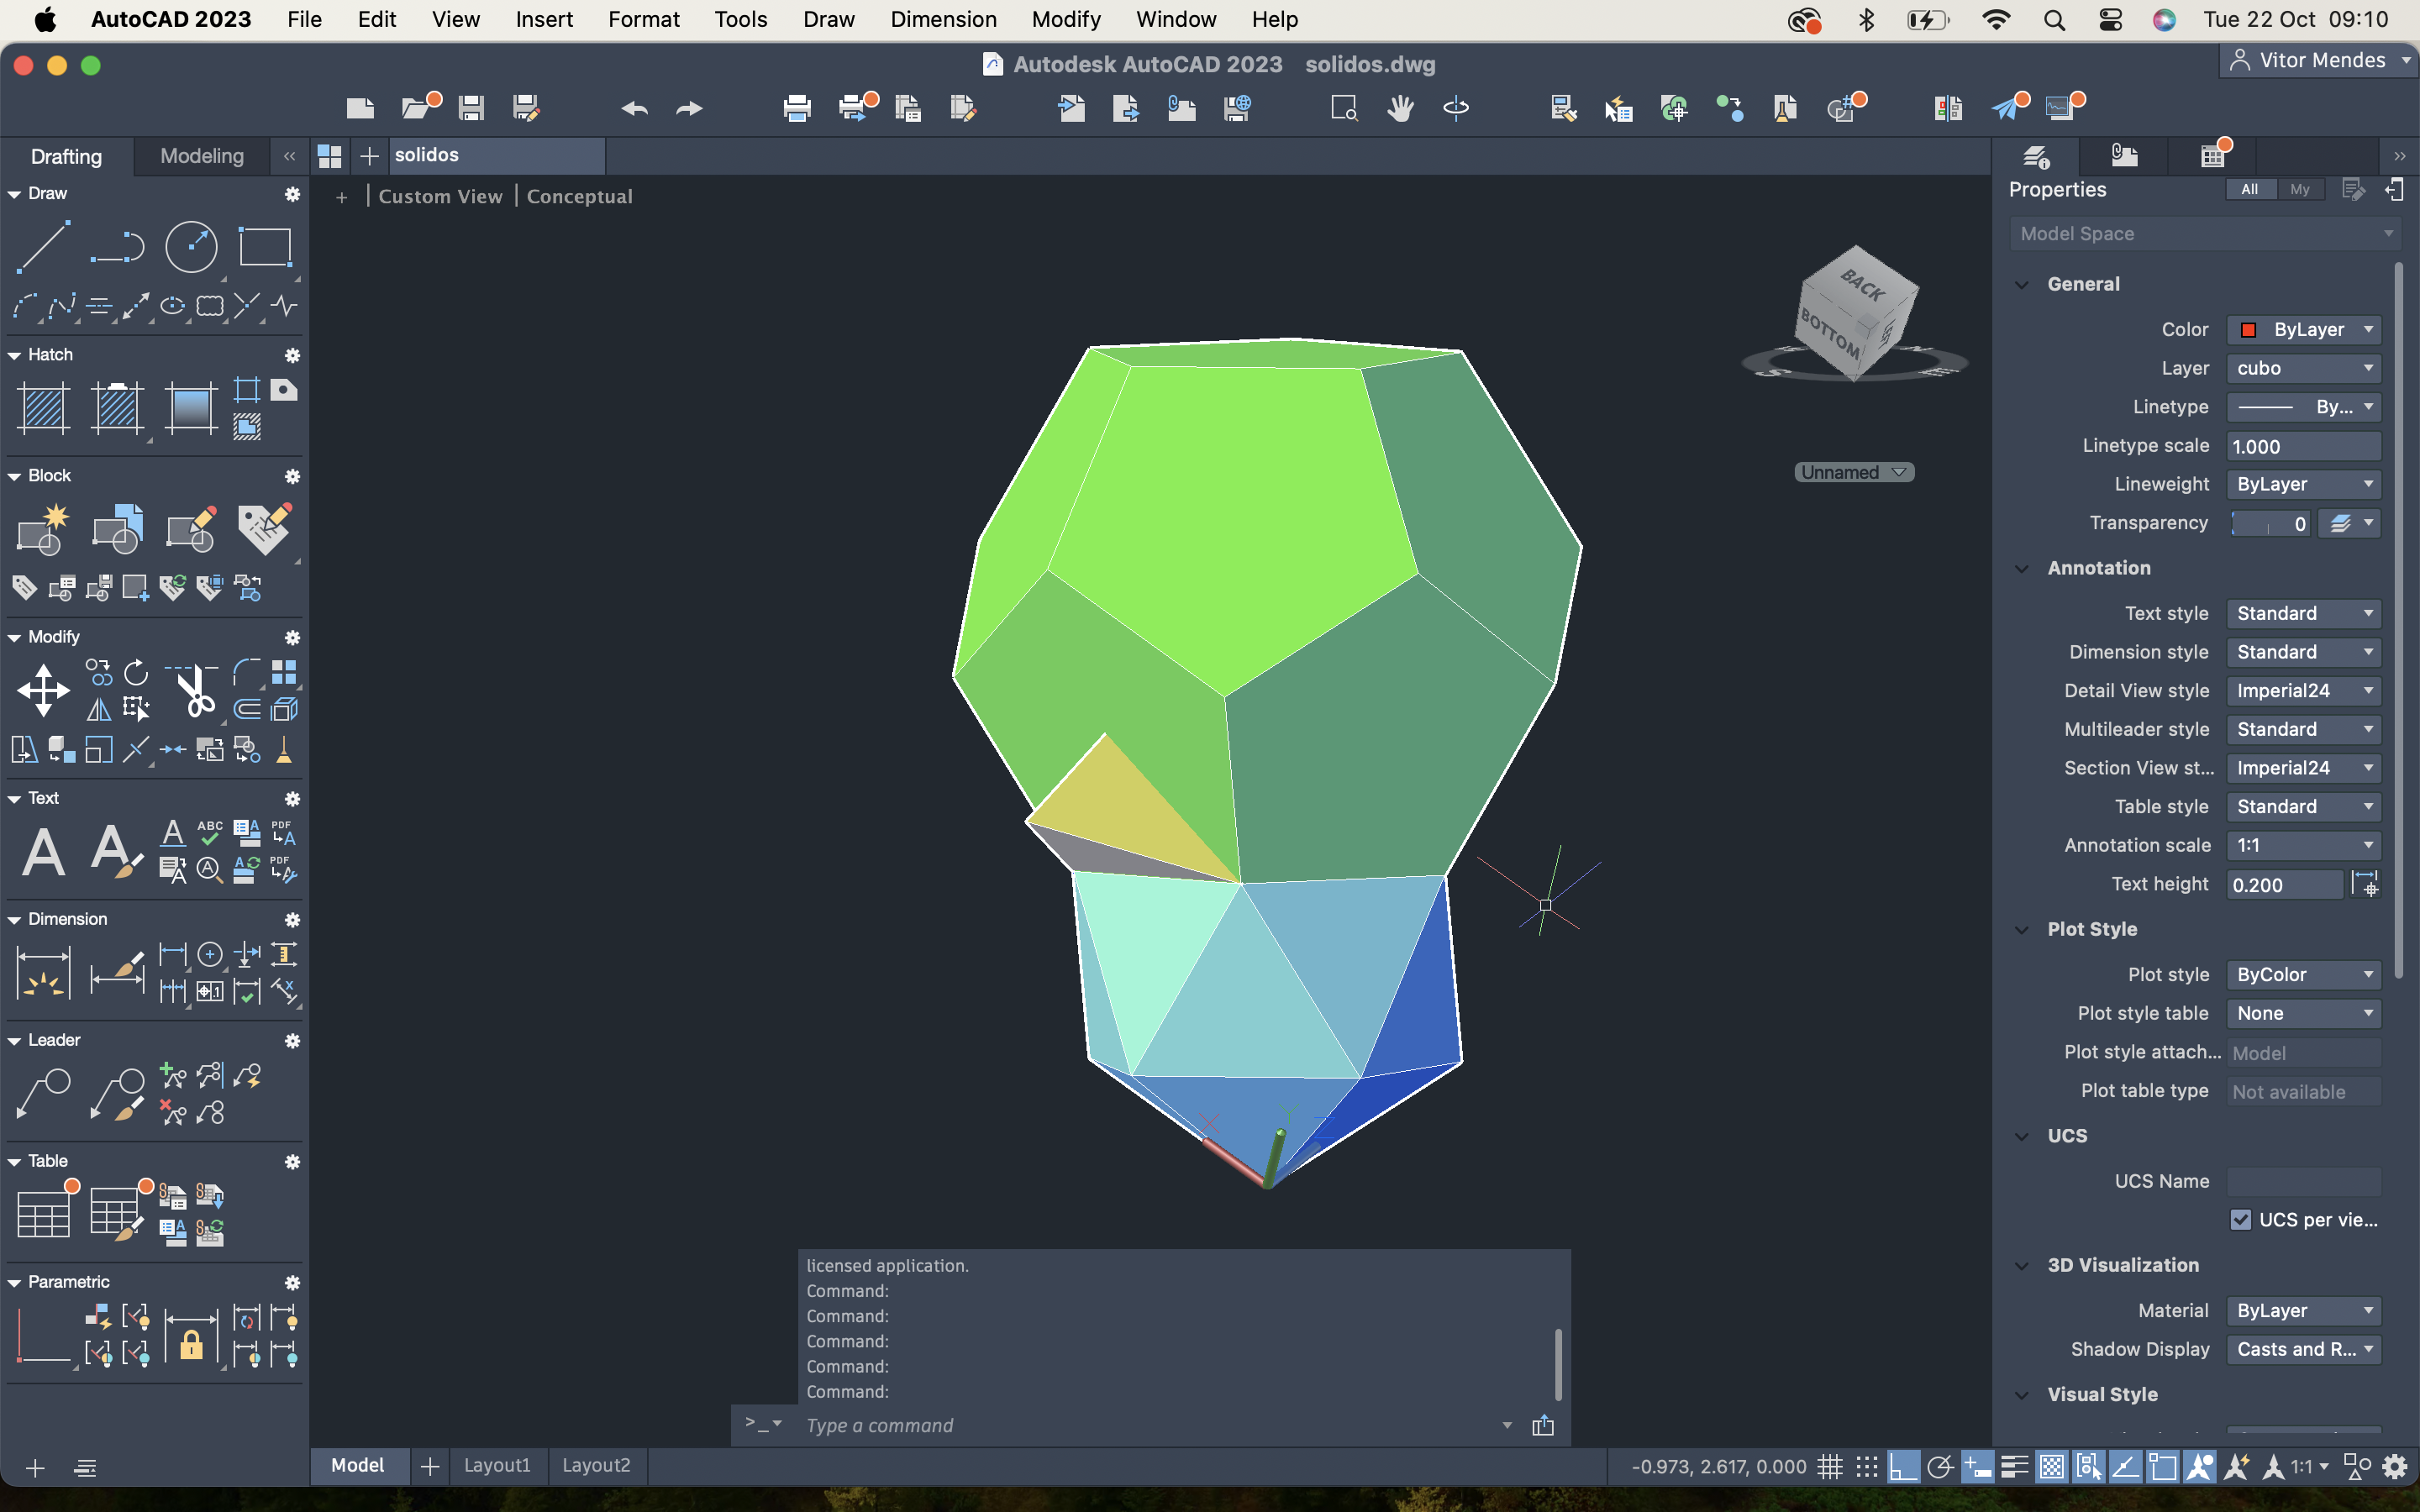Open the Layer cubo dropdown
Viewport: 2420px width, 1512px height.
2304,368
